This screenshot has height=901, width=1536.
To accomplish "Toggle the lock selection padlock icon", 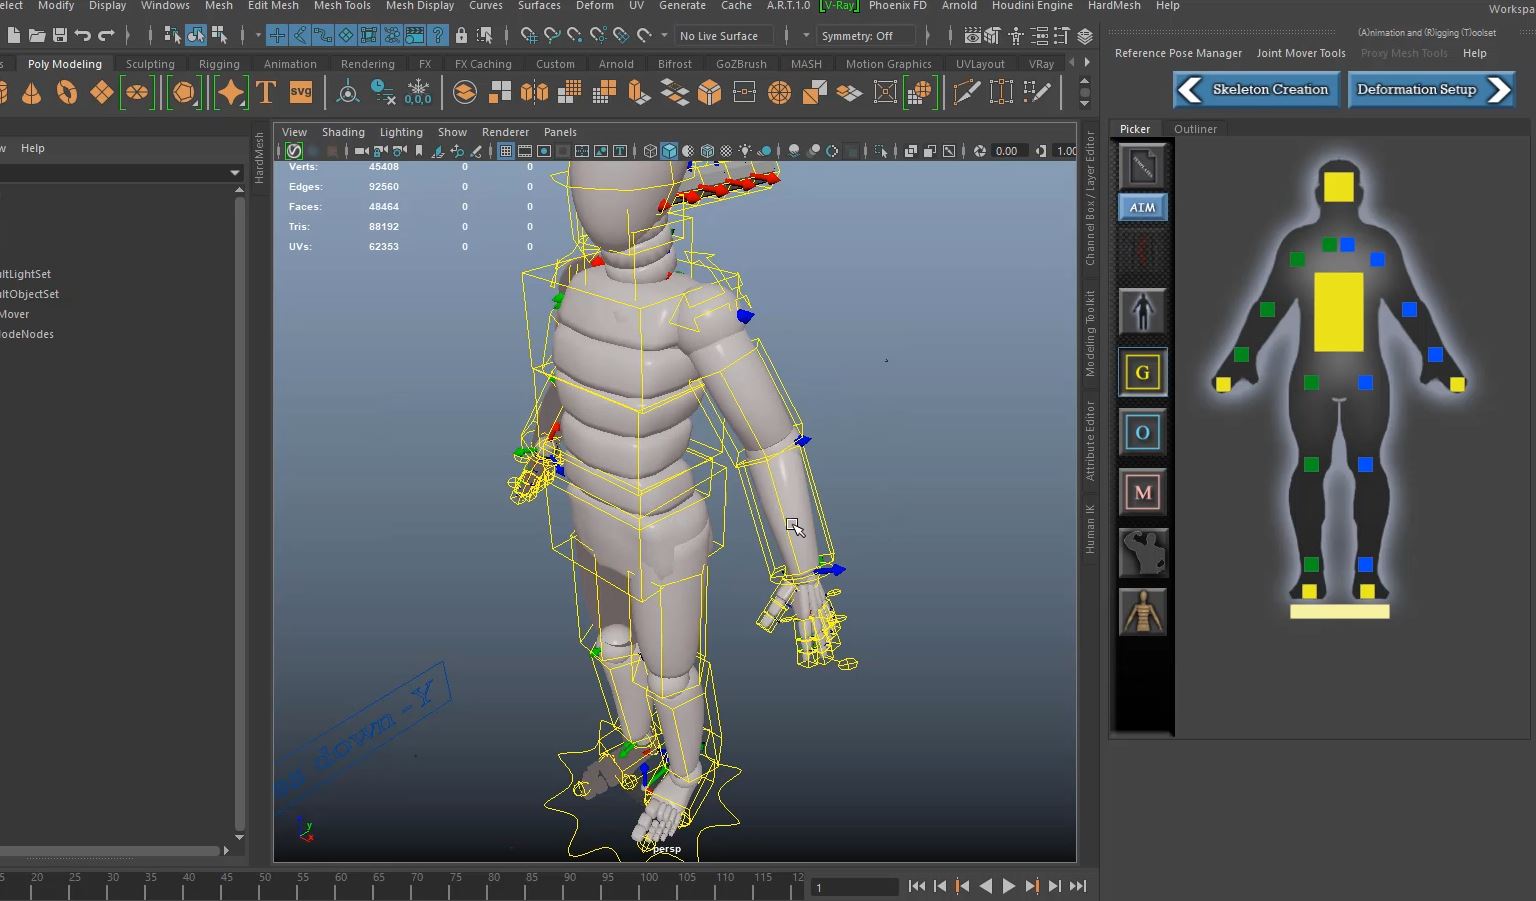I will 461,36.
